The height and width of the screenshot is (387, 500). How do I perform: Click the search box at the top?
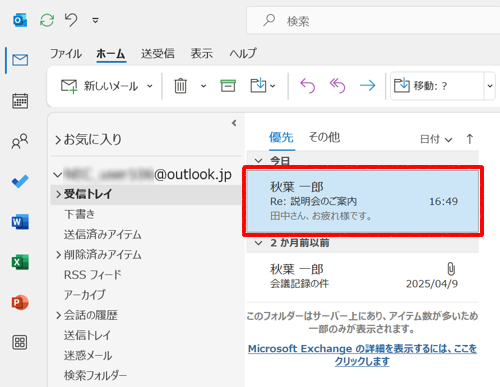coord(373,21)
